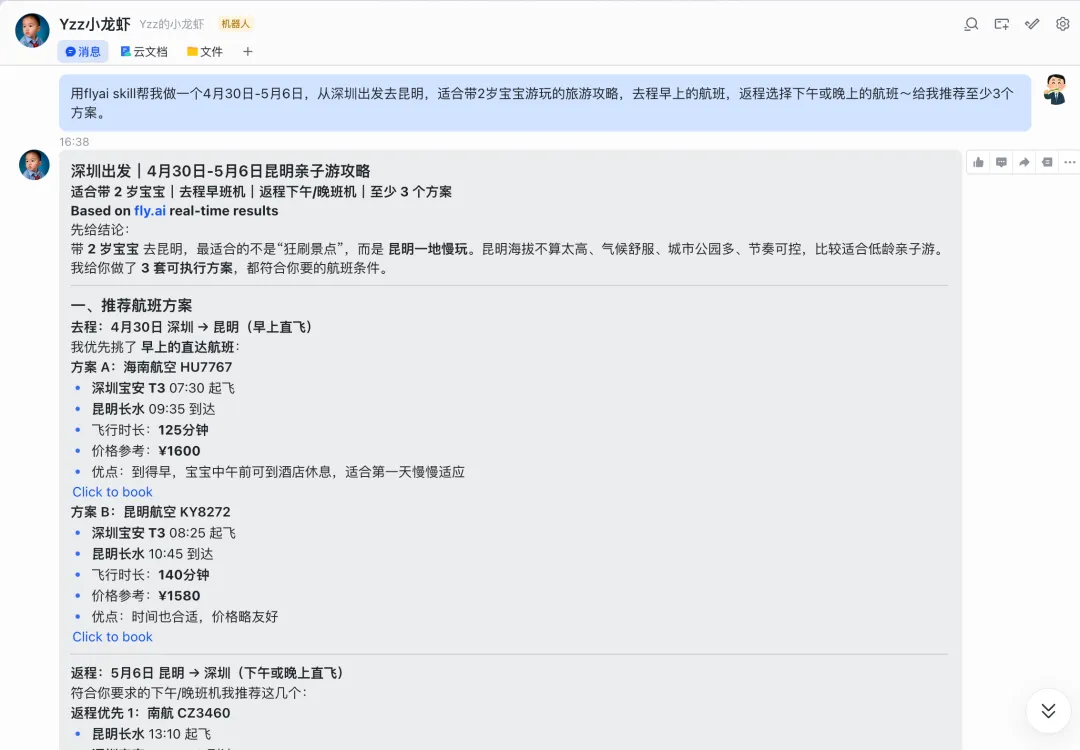Click the 深圳宝安 T3 07:30 起飞 line
Screen dimensions: 1080x750
pyautogui.click(x=163, y=388)
